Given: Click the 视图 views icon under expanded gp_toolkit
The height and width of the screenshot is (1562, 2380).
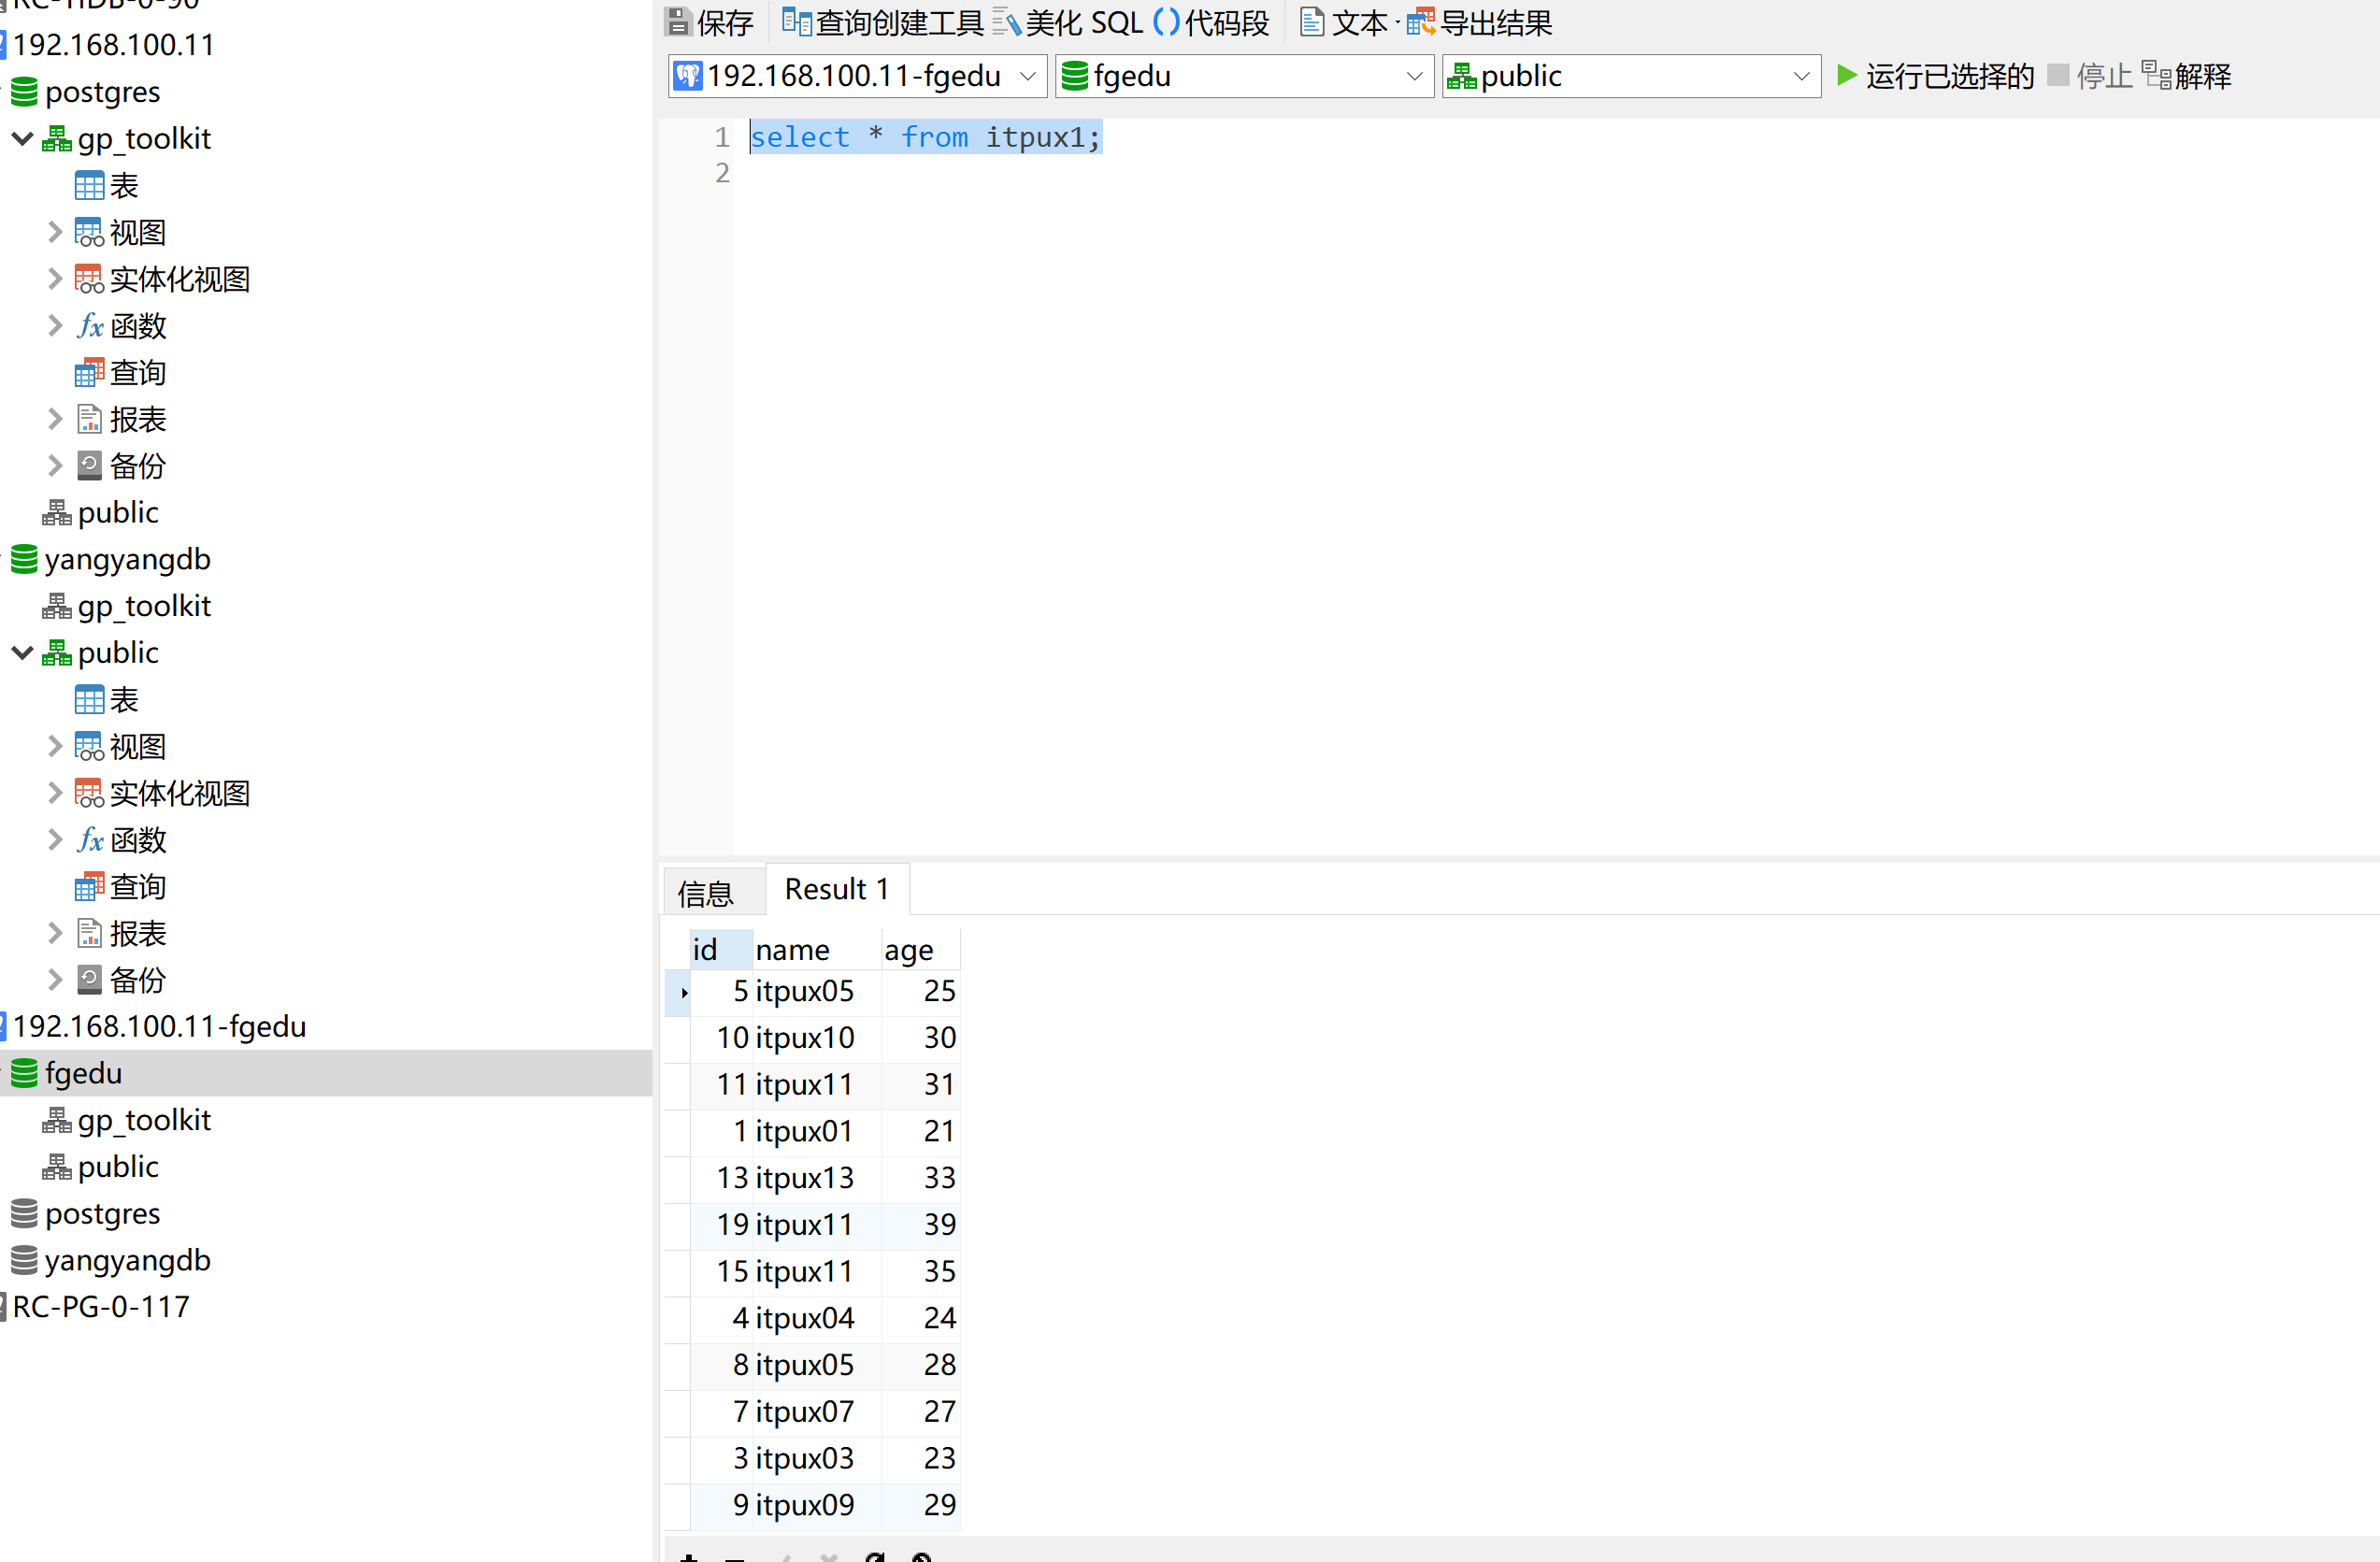Looking at the screenshot, I should [89, 232].
